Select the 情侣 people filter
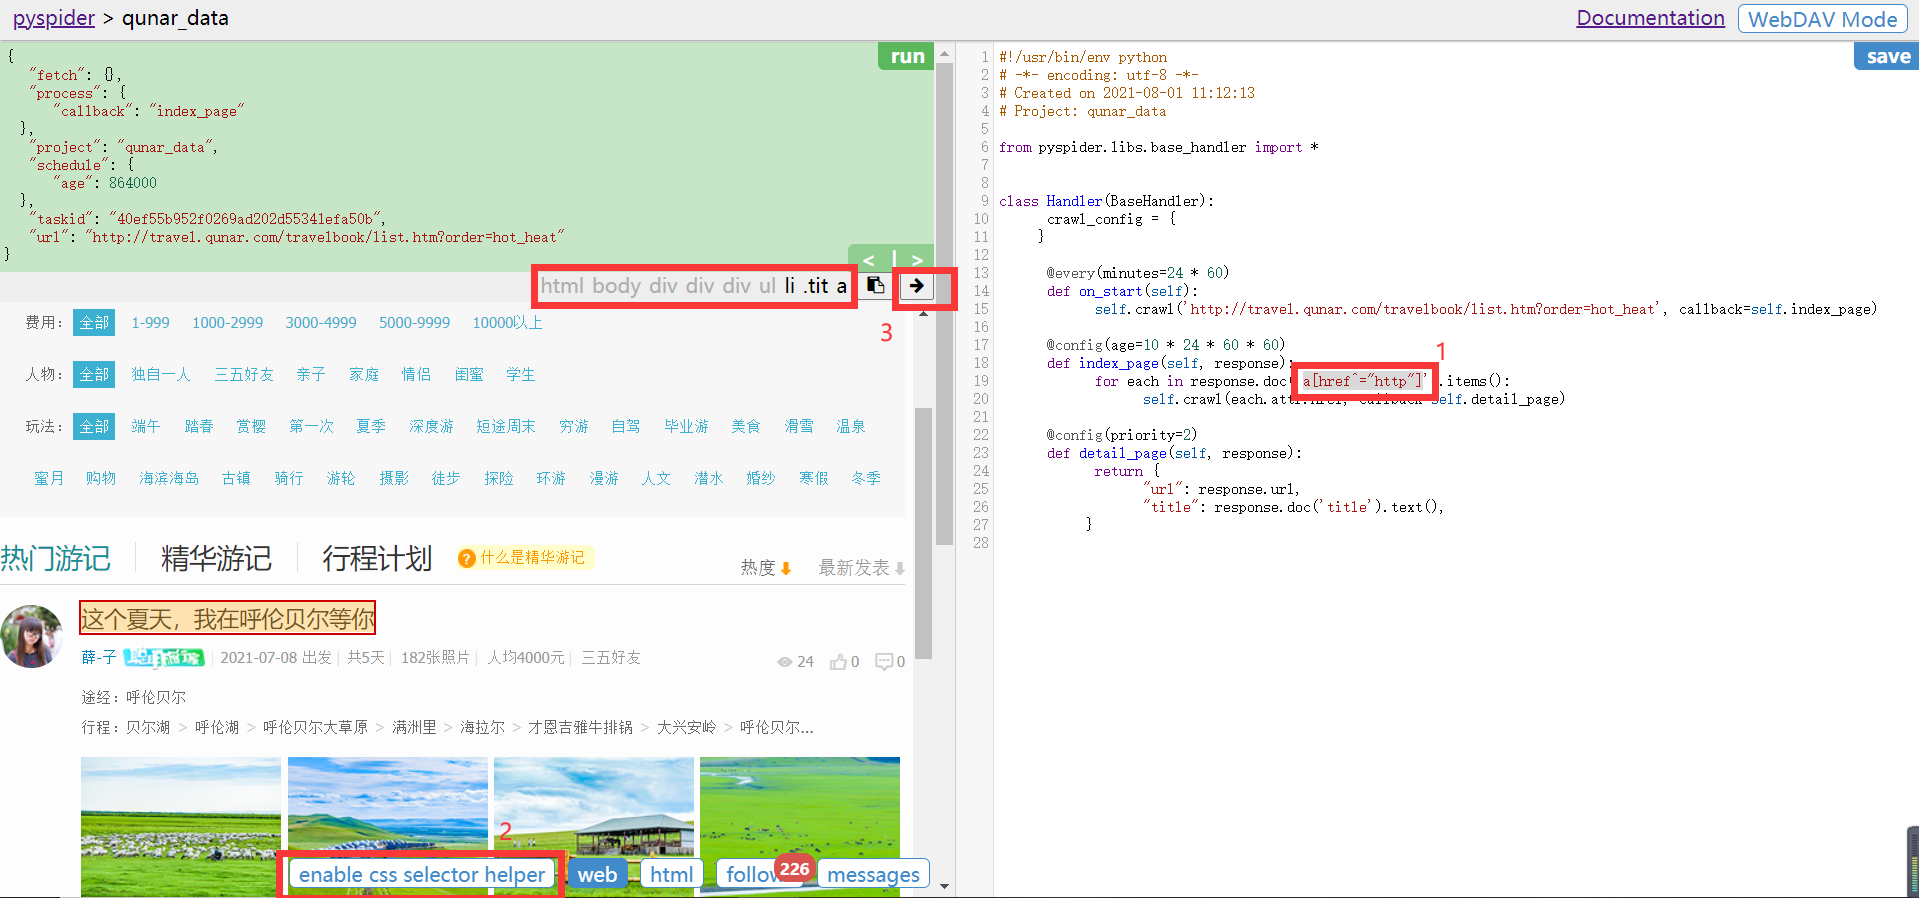The height and width of the screenshot is (898, 1919). click(x=416, y=375)
